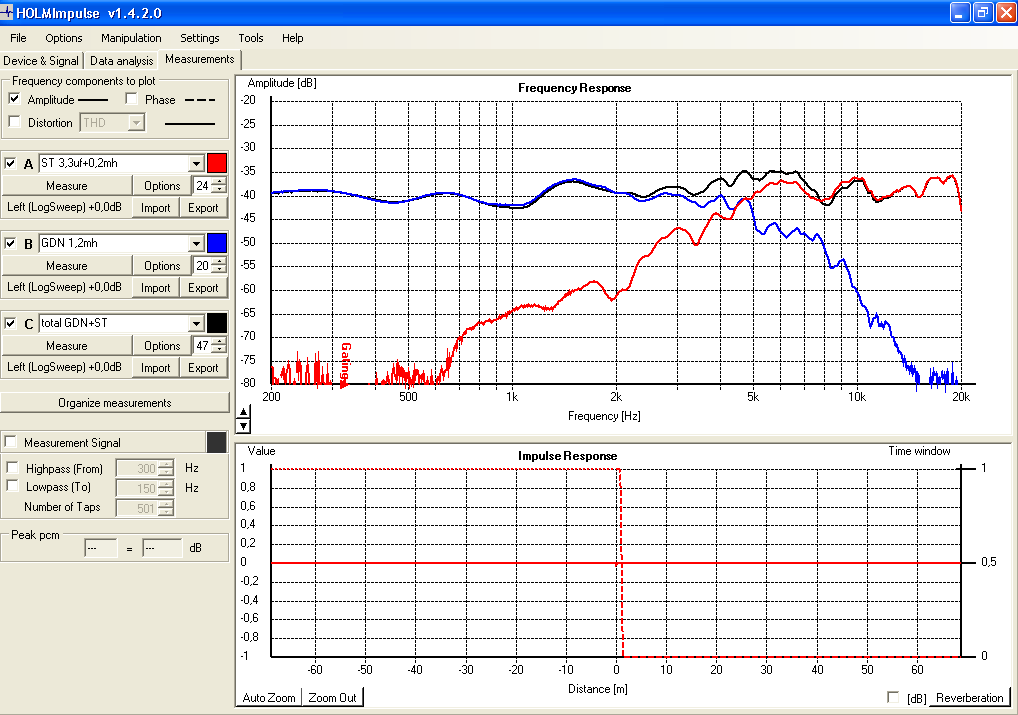
Task: Click the first Peak pcm value field
Action: [101, 548]
